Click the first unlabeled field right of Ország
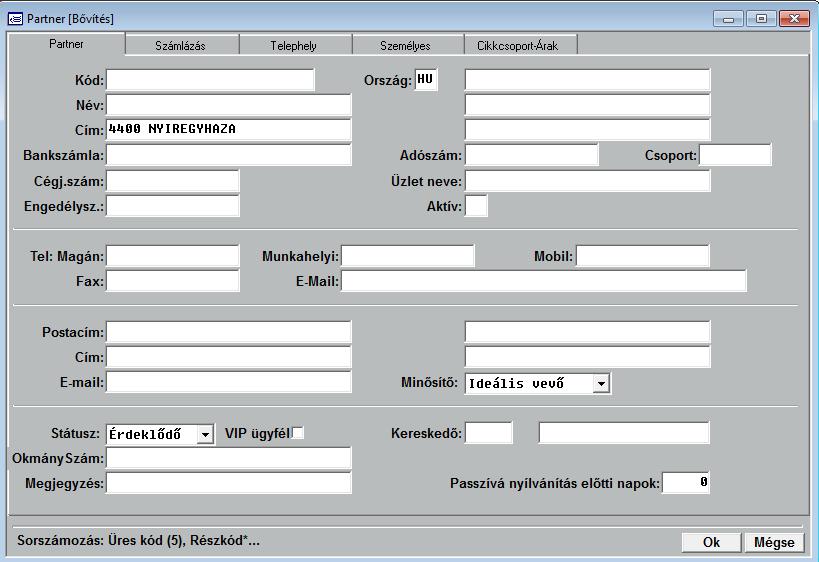This screenshot has width=819, height=562. pyautogui.click(x=588, y=80)
